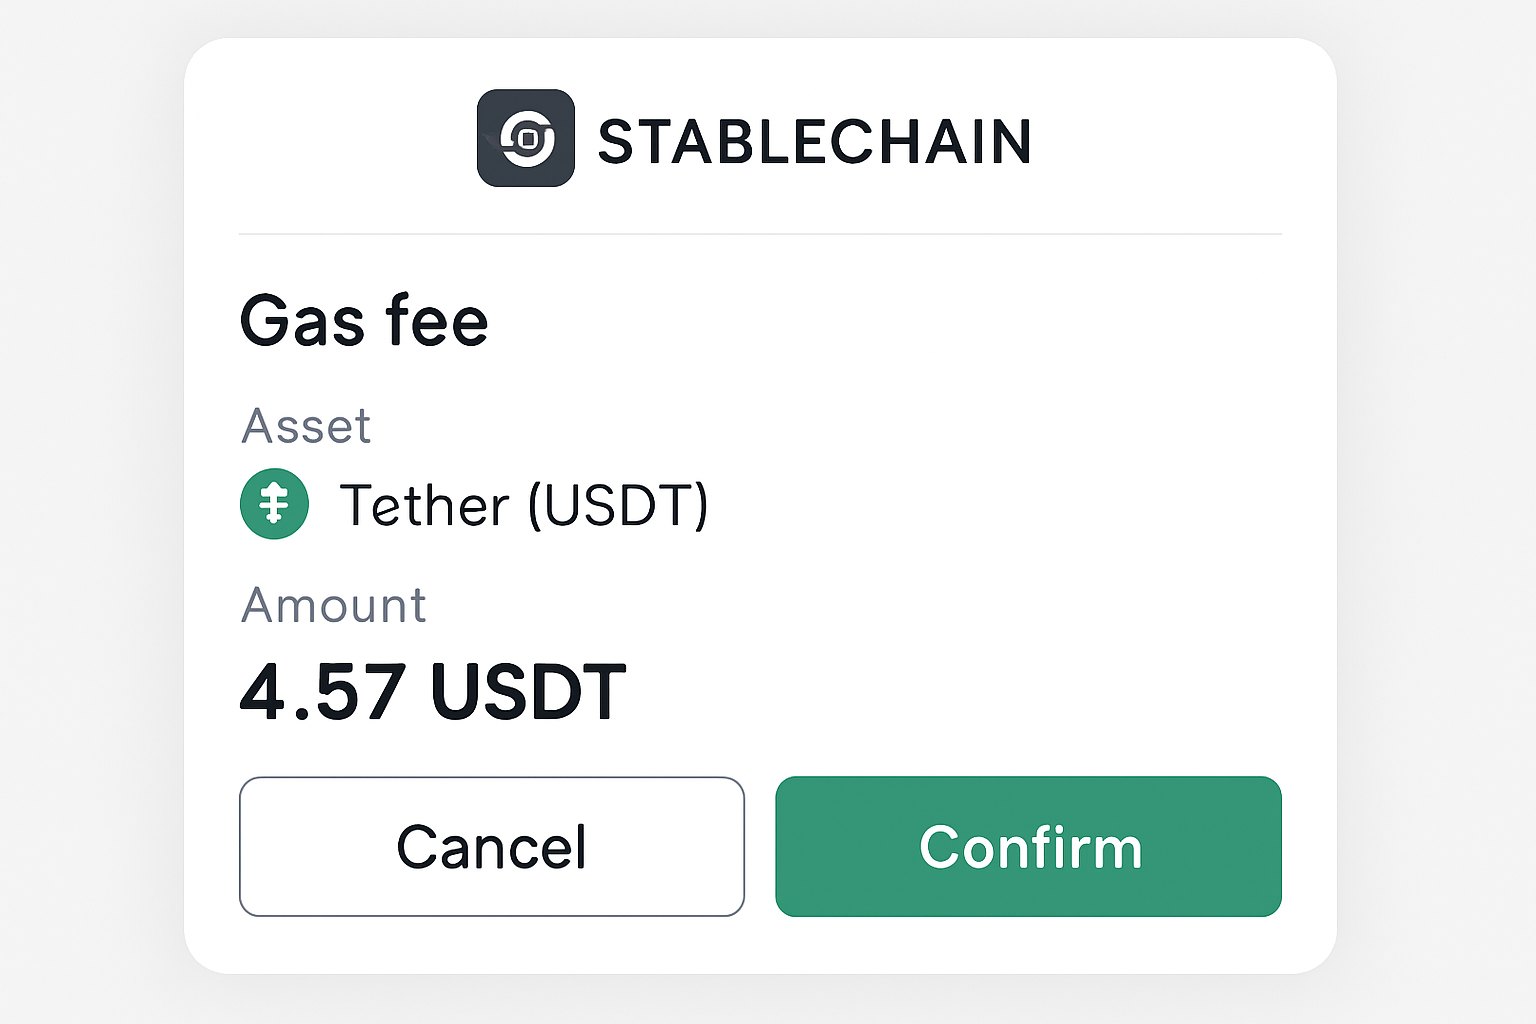This screenshot has width=1536, height=1024.
Task: Confirm the gas fee payment
Action: [x=1028, y=846]
